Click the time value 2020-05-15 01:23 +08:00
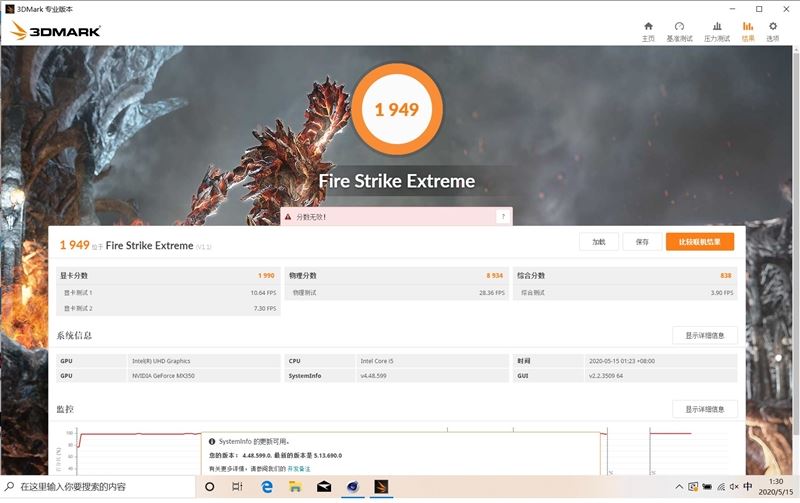The width and height of the screenshot is (800, 503). tap(622, 361)
